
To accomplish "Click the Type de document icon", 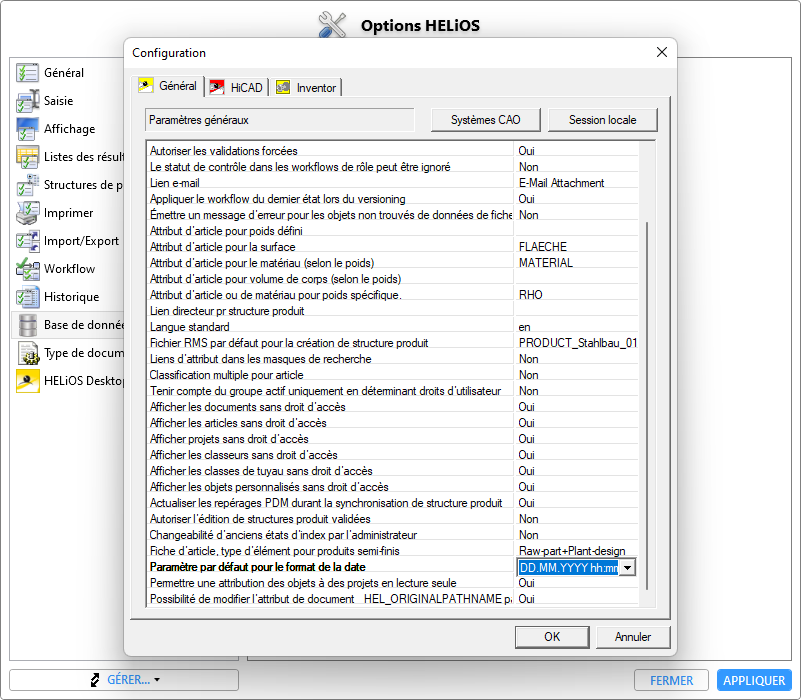I will [27, 353].
